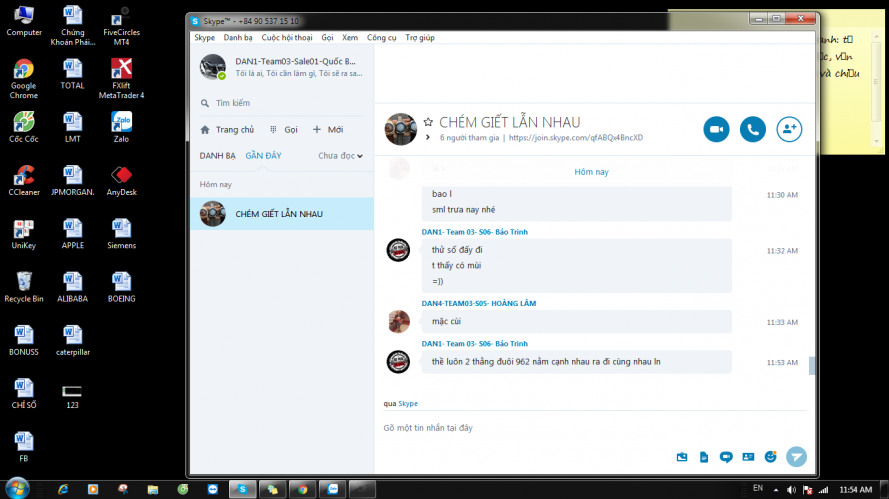This screenshot has width=889, height=499.
Task: Open the Computer desktop icon
Action: click(24, 20)
